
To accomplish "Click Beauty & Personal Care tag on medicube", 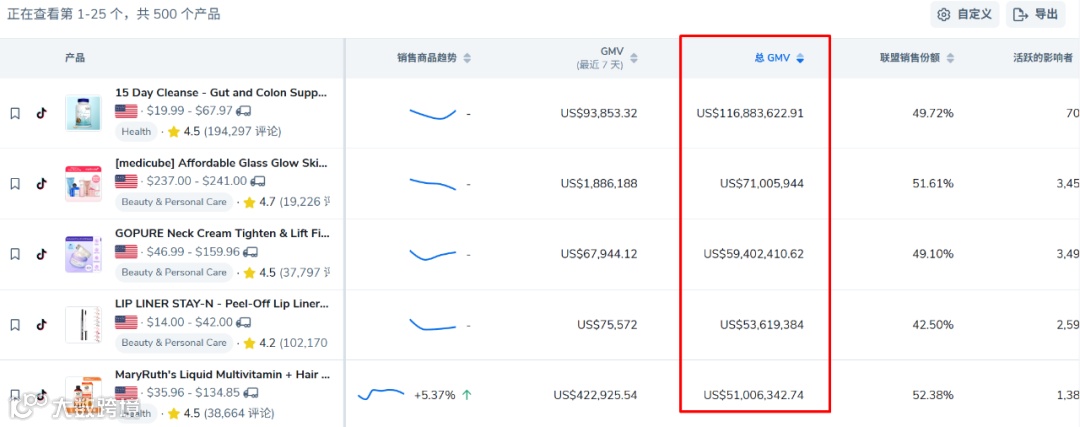I will tap(174, 202).
